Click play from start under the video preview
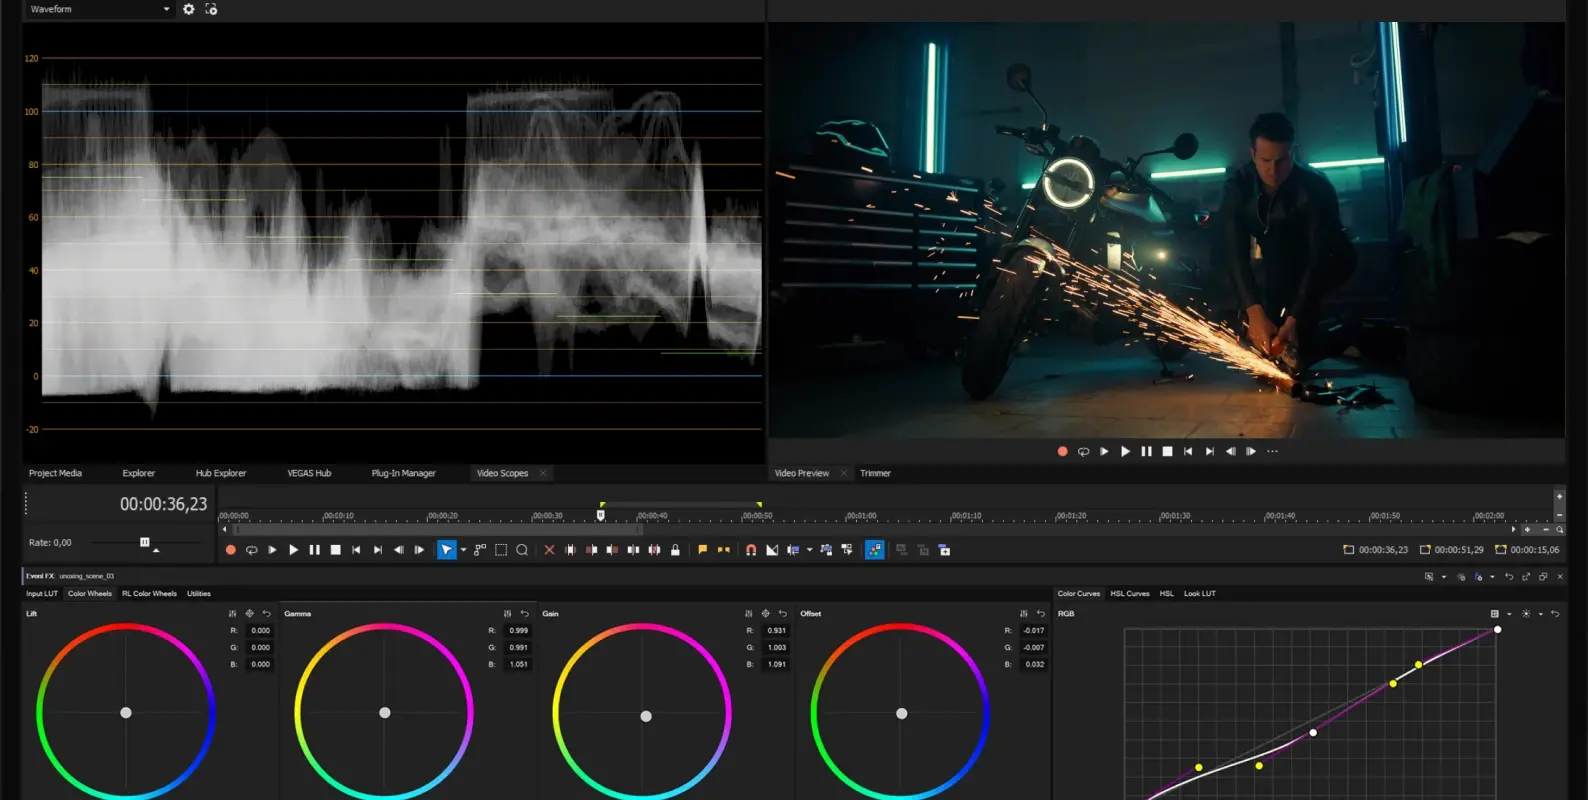 tap(1104, 451)
